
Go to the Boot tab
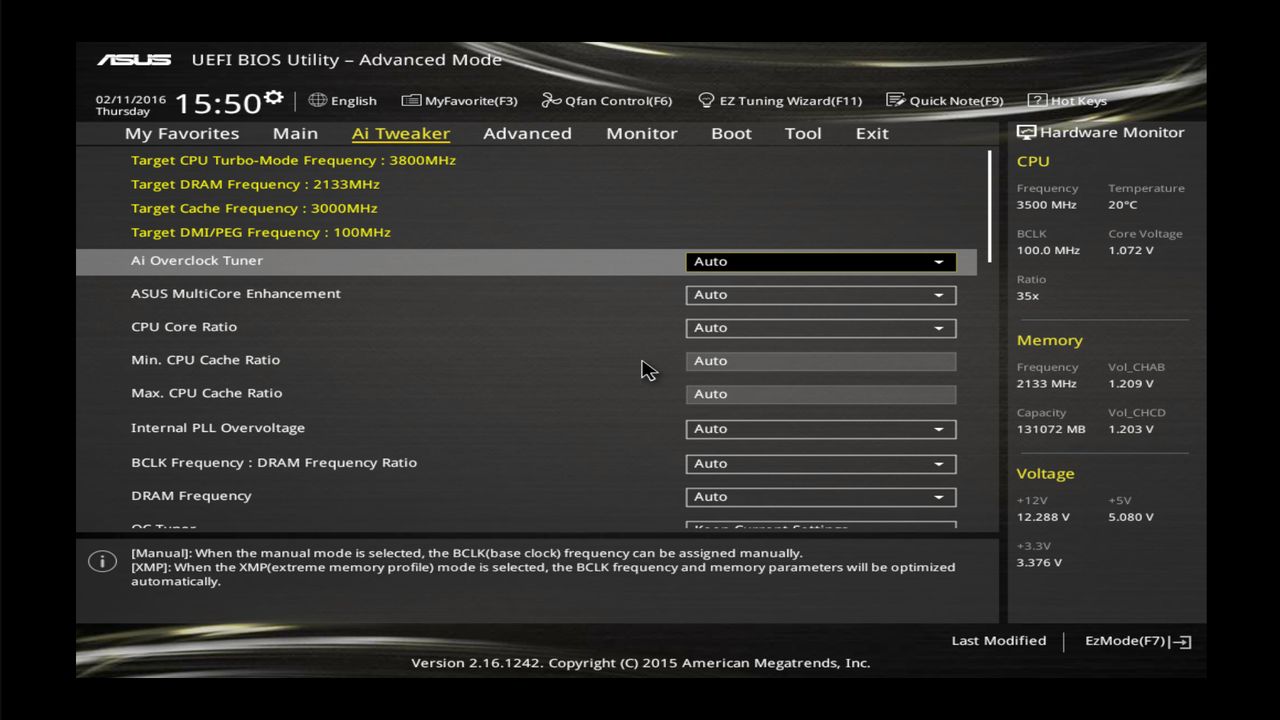click(x=731, y=133)
